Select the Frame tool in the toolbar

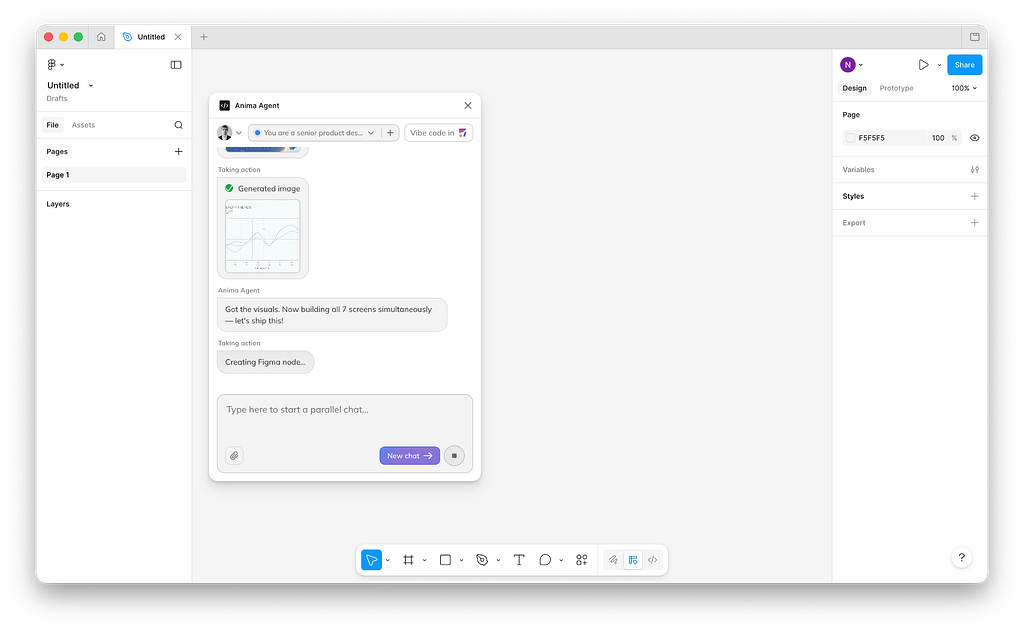408,560
